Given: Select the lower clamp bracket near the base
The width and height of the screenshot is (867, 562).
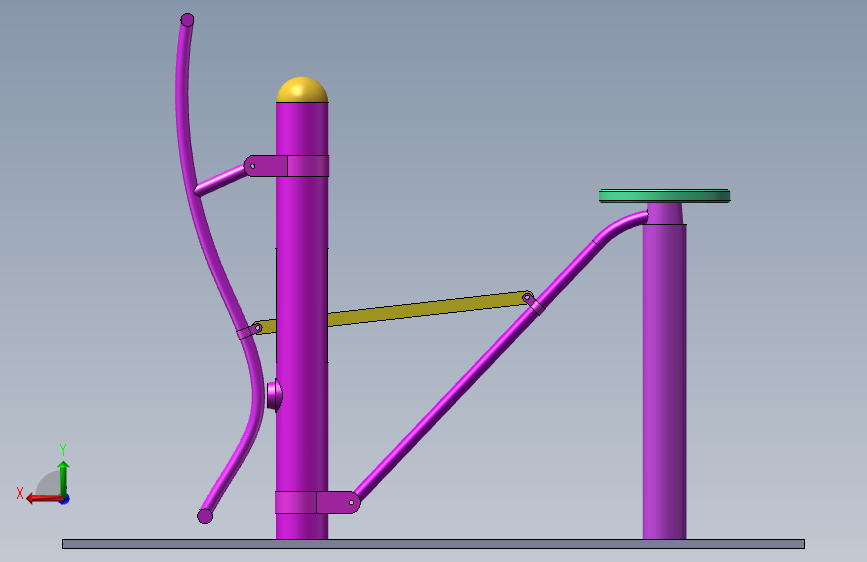Looking at the screenshot, I should pyautogui.click(x=317, y=502).
